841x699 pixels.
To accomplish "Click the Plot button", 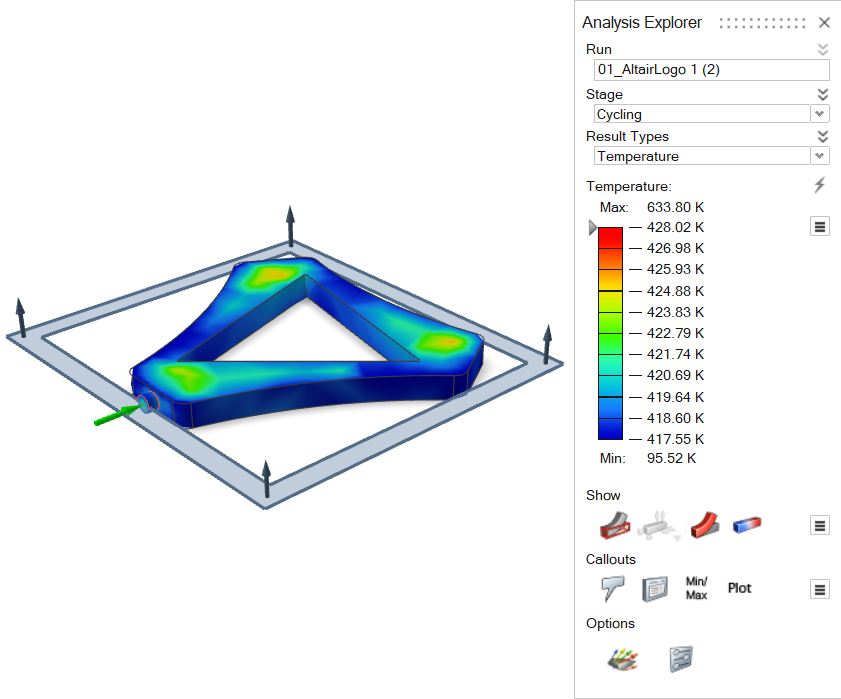I will coord(739,588).
